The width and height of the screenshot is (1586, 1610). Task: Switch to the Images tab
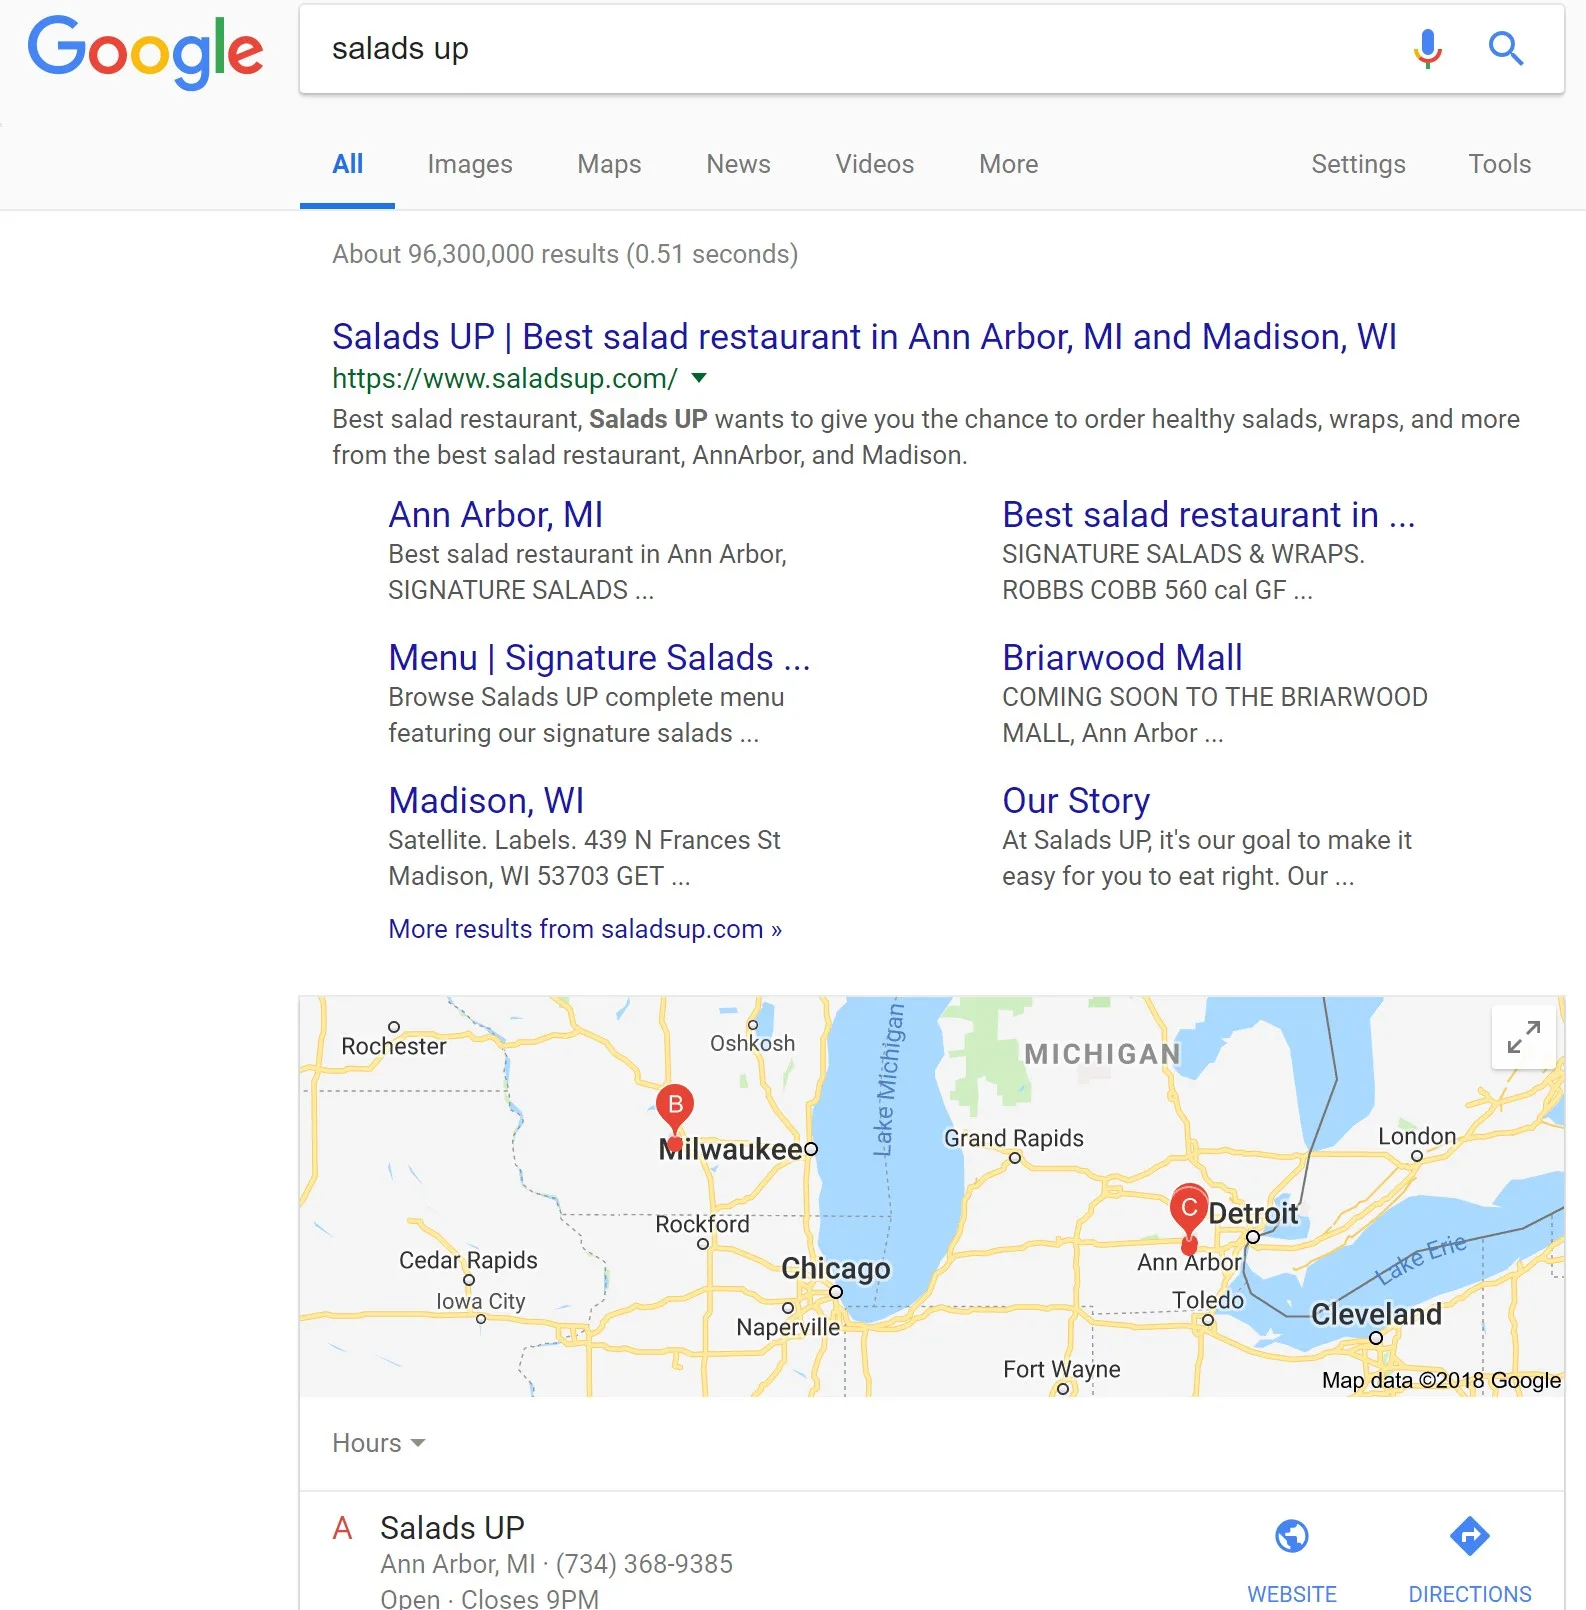(x=470, y=164)
